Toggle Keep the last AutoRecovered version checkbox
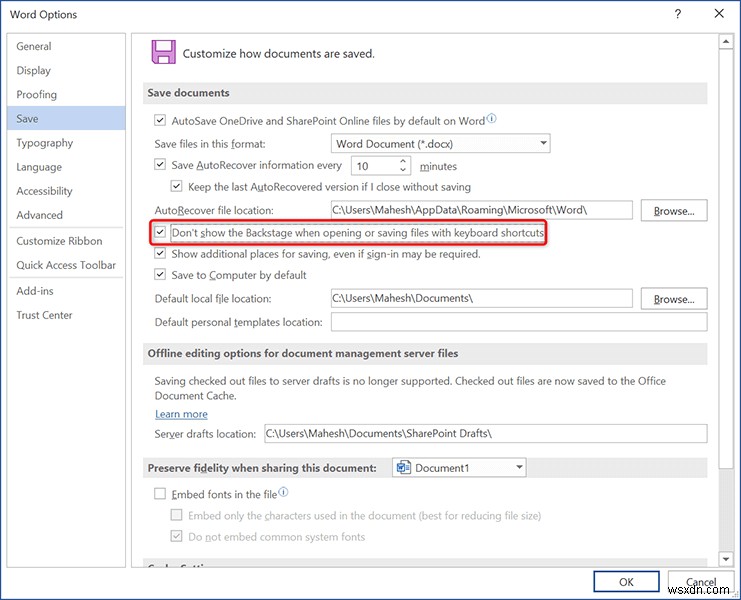This screenshot has height=600, width=741. 176,186
